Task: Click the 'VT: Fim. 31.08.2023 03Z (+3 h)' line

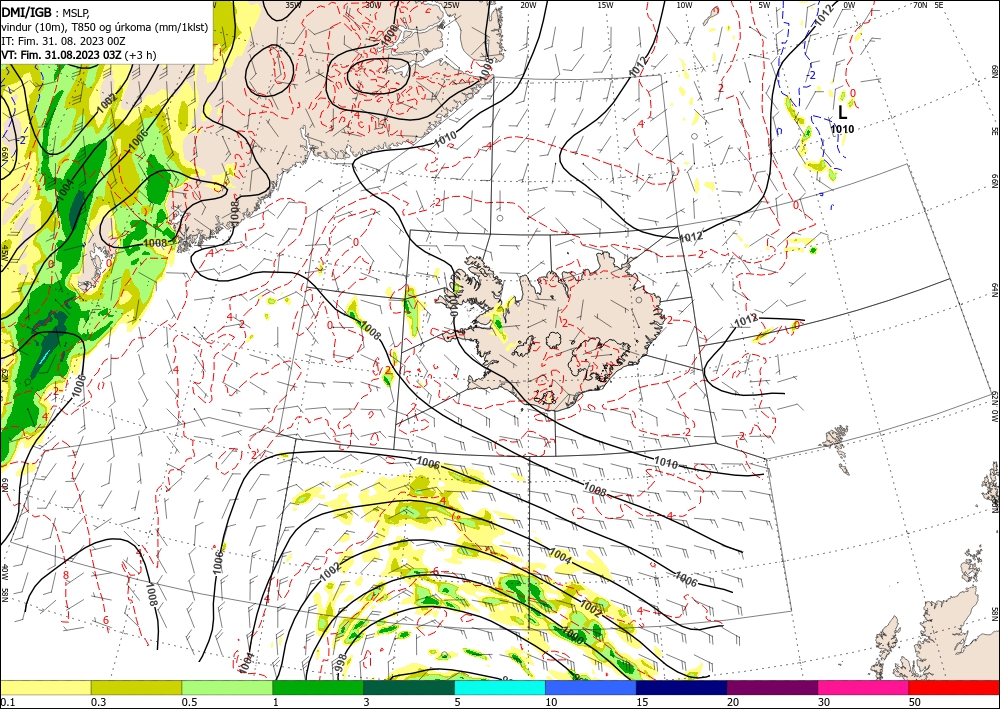Action: (78, 55)
